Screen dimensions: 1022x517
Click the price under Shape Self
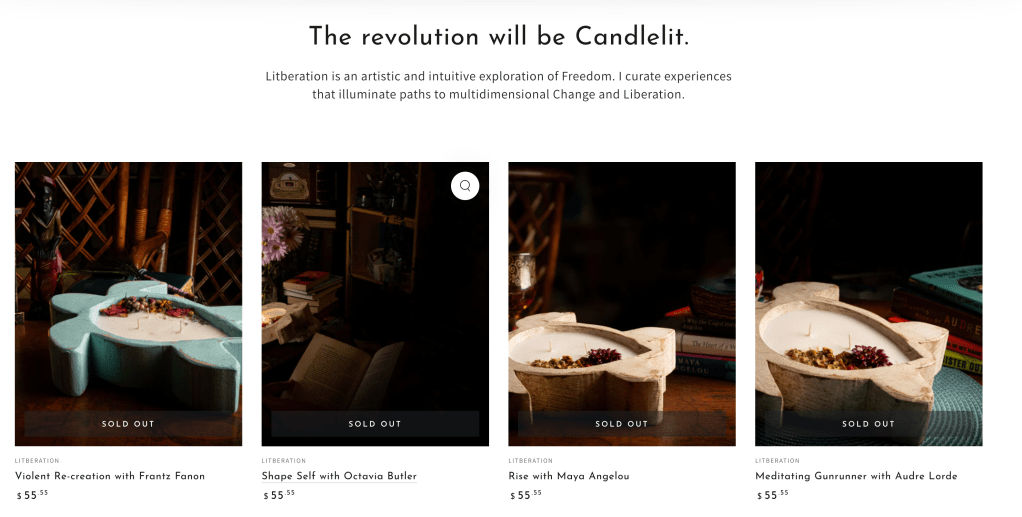tap(277, 495)
